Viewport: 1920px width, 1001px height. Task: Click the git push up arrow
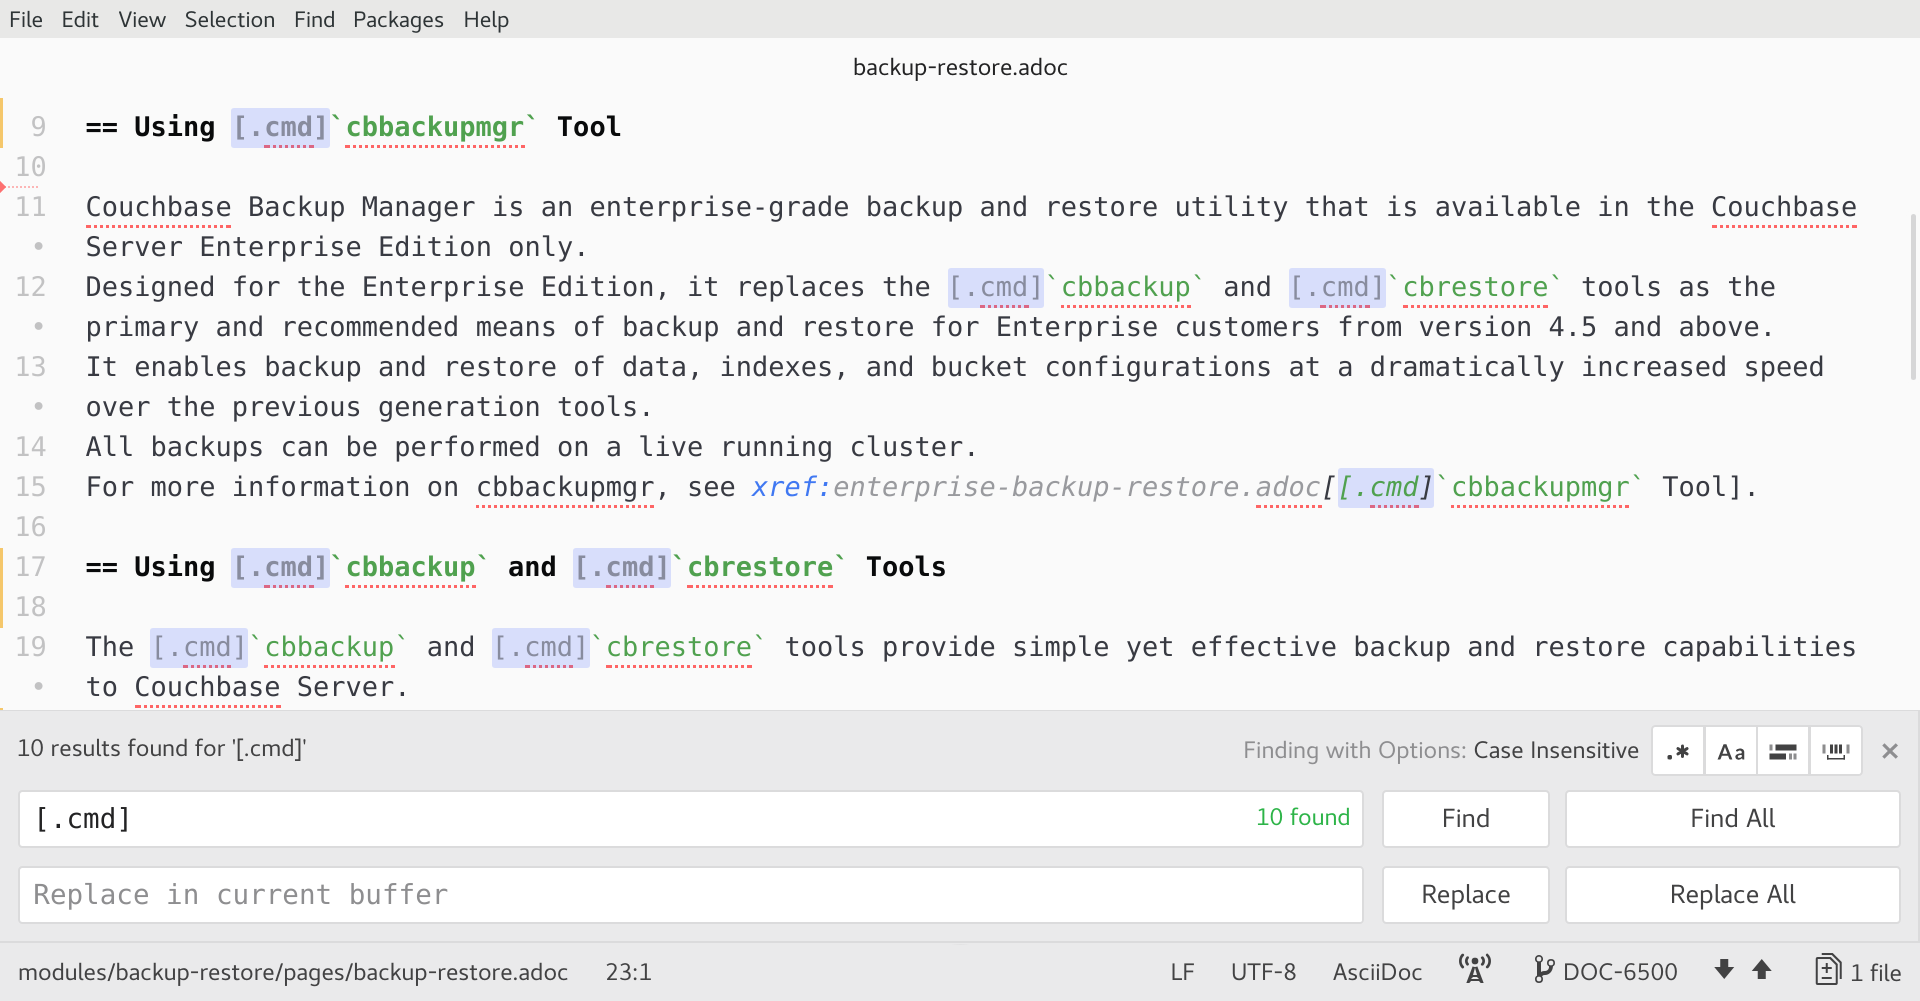1762,970
